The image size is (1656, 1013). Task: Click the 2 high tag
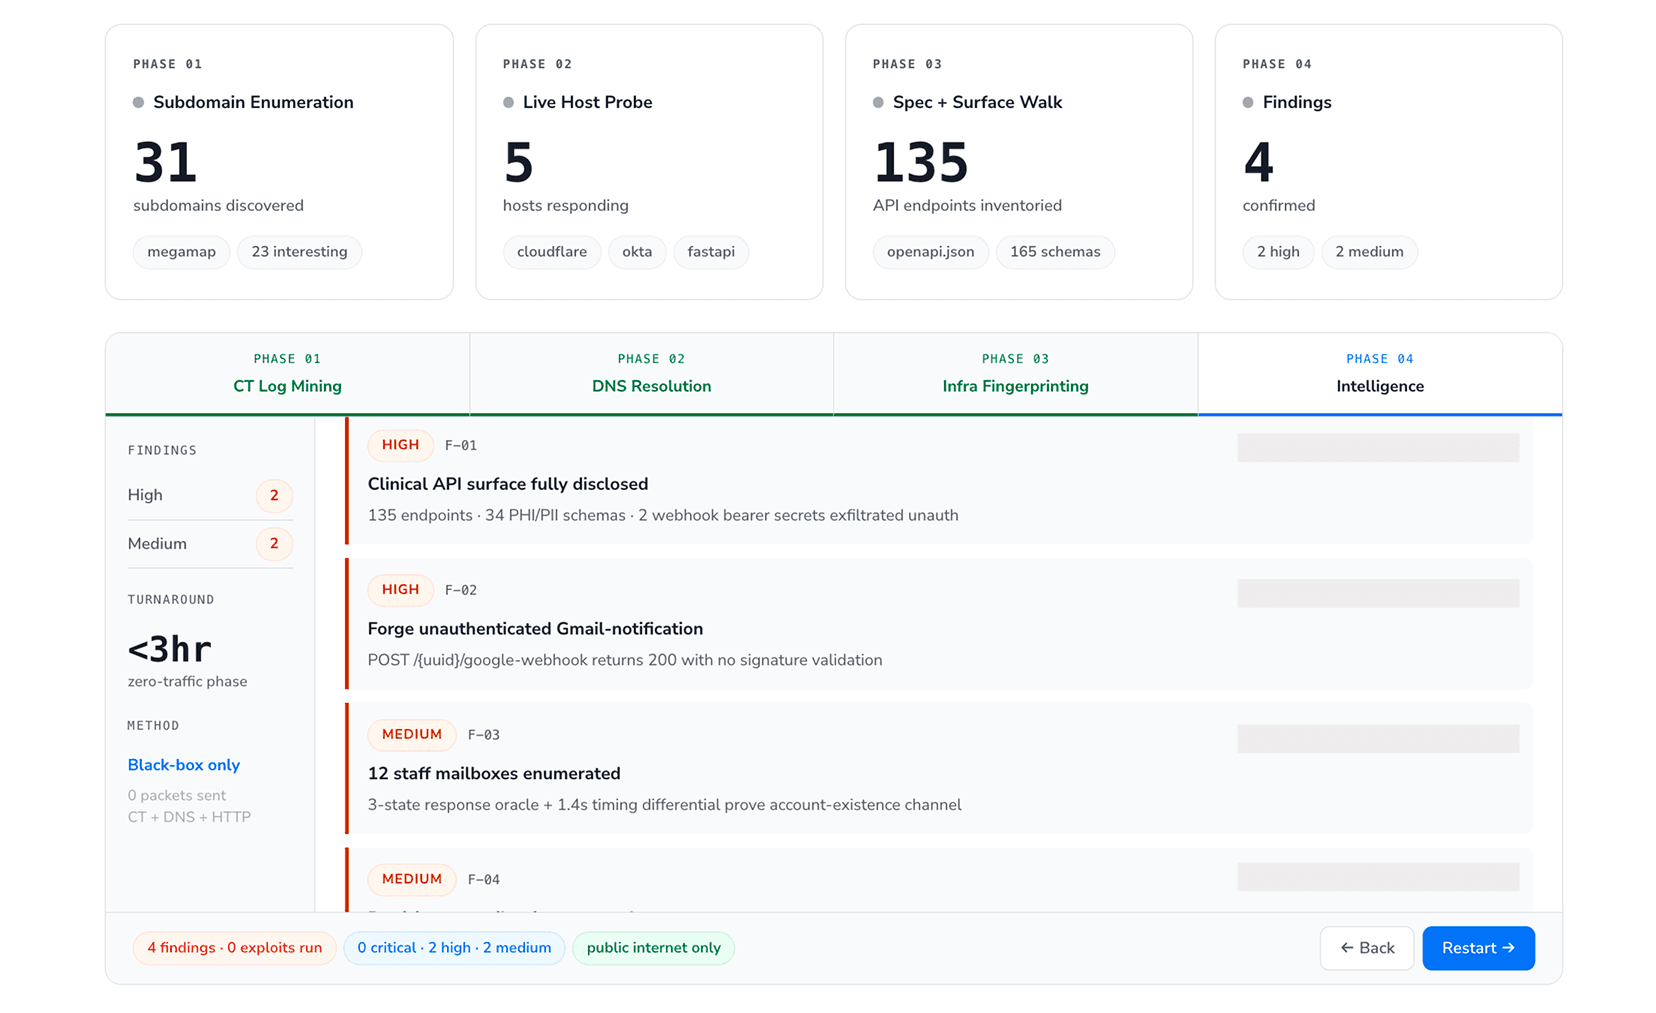[1278, 252]
